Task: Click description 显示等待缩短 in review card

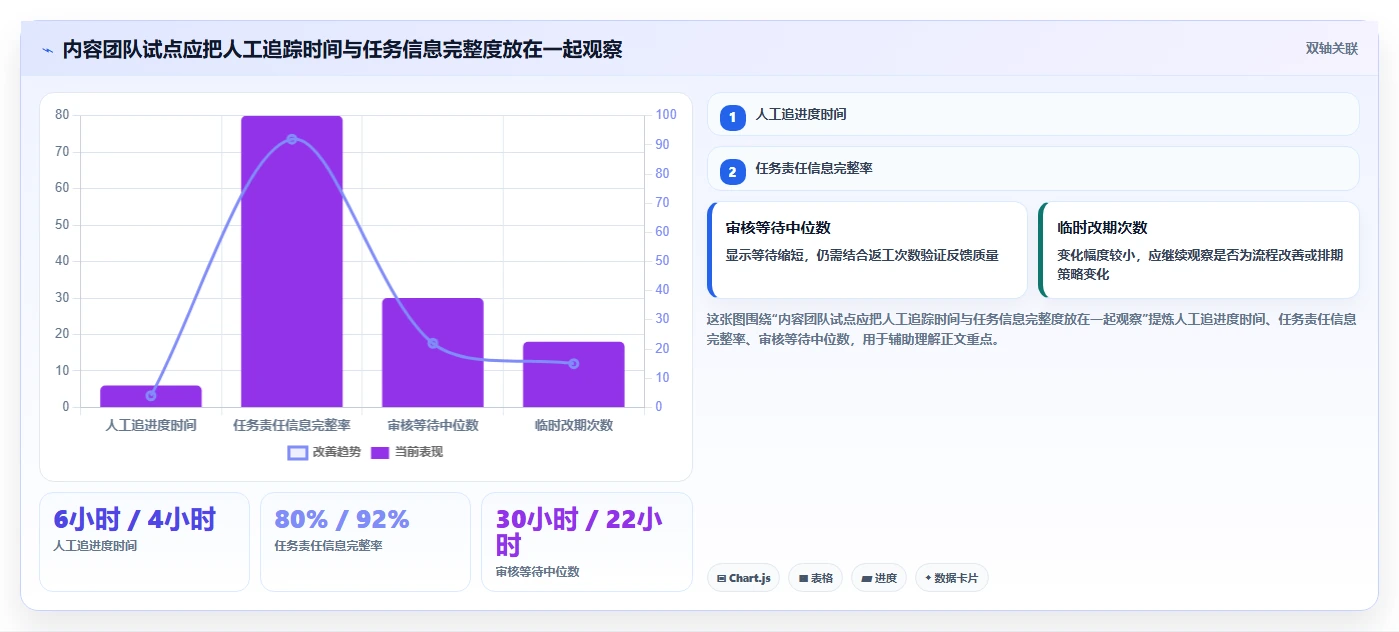Action: 862,255
